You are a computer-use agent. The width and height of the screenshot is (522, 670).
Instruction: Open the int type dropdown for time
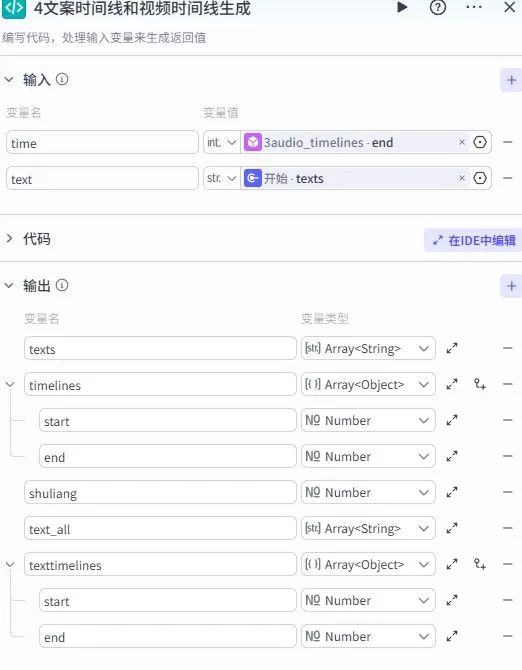[x=222, y=142]
